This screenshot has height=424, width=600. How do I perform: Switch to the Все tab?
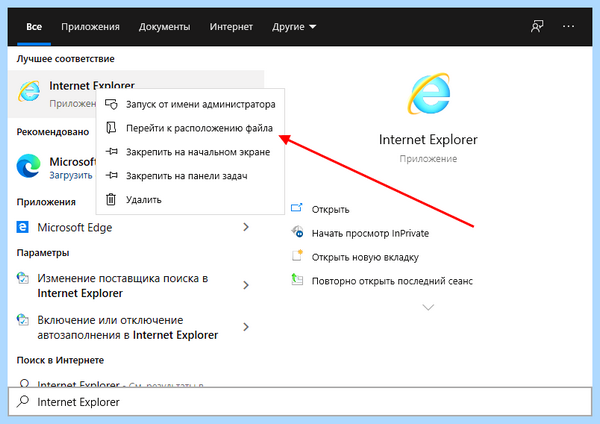[x=34, y=27]
